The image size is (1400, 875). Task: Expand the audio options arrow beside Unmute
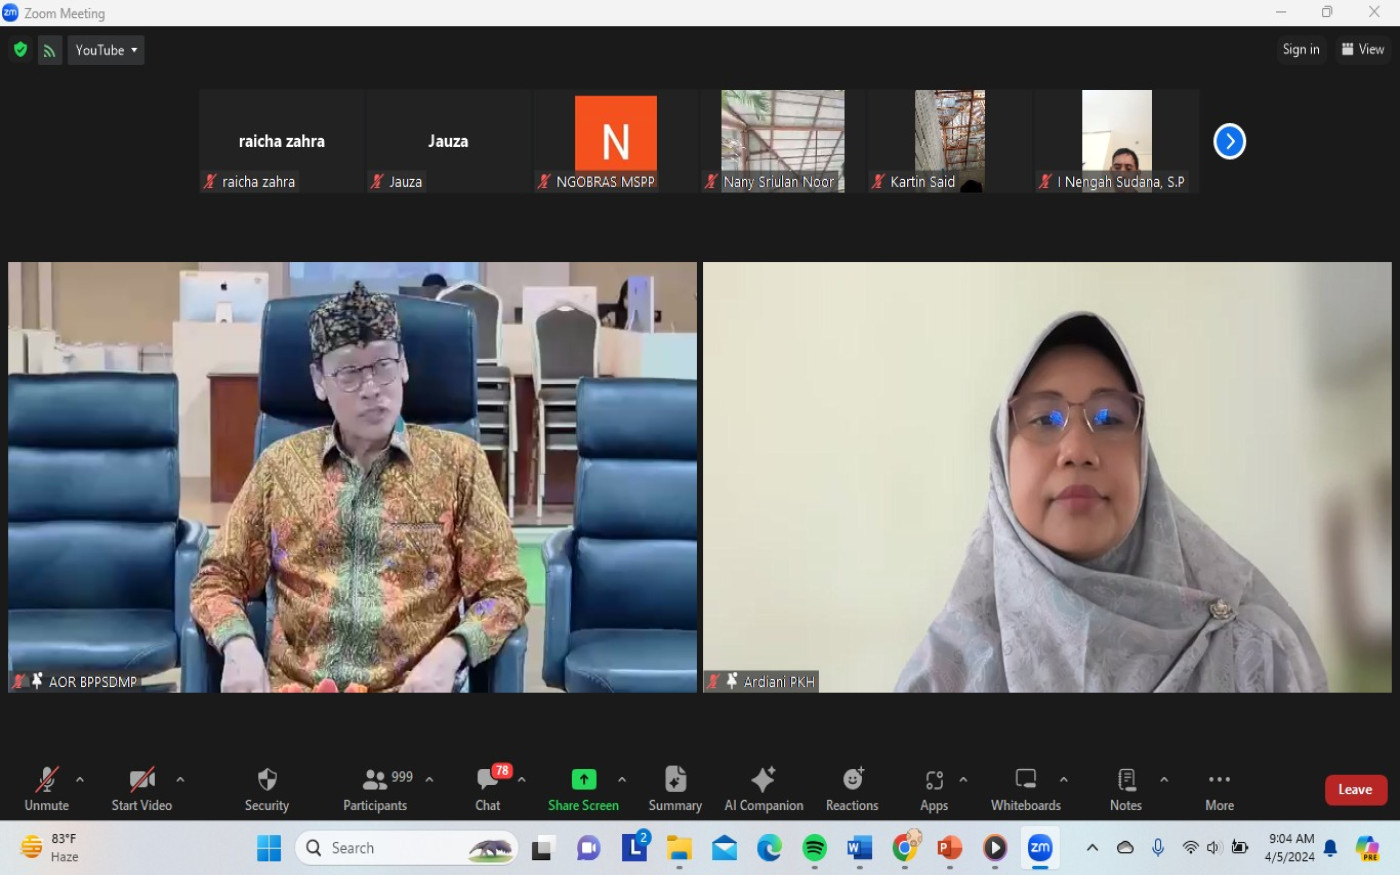coord(80,779)
